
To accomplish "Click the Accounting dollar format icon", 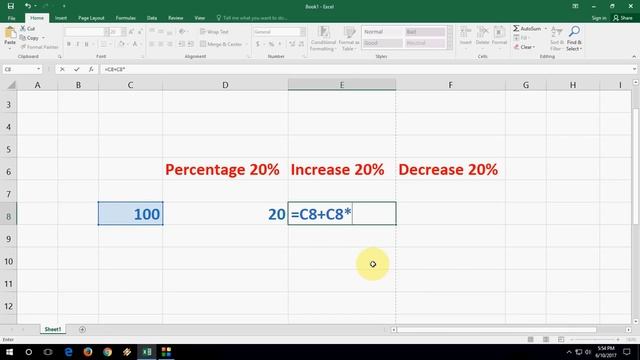I will point(258,44).
